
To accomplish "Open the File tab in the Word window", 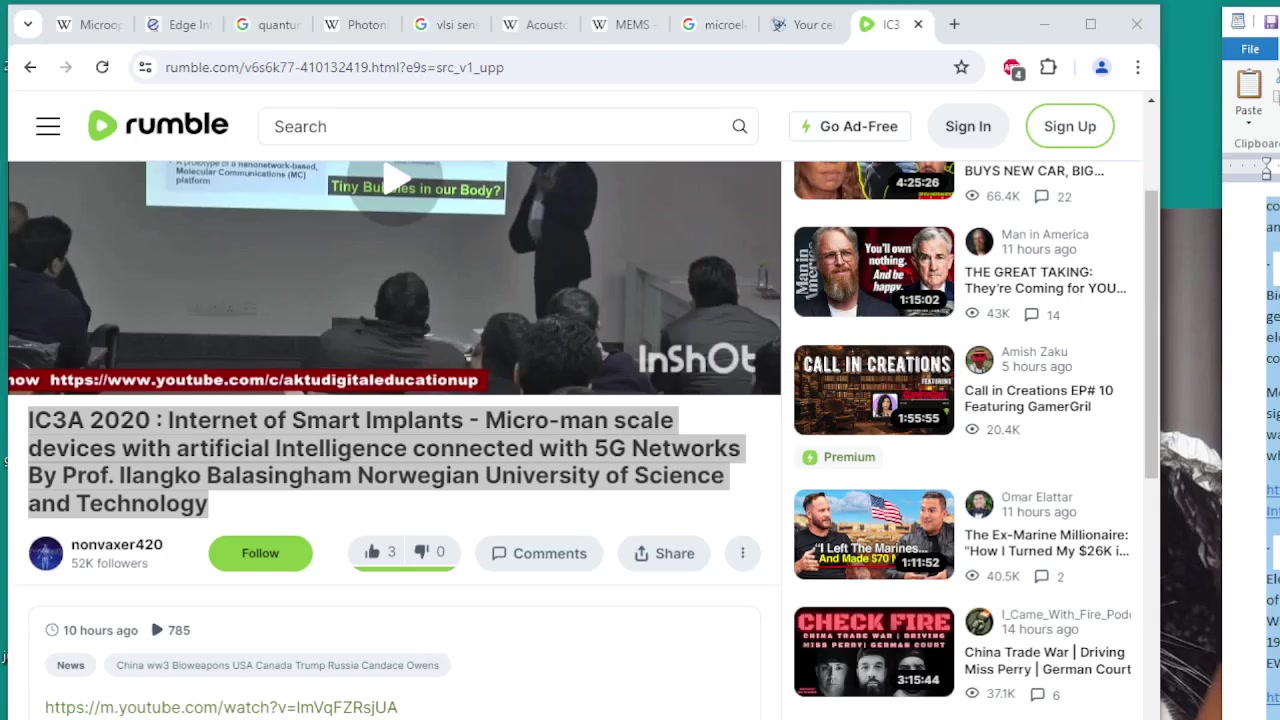I will point(1250,49).
